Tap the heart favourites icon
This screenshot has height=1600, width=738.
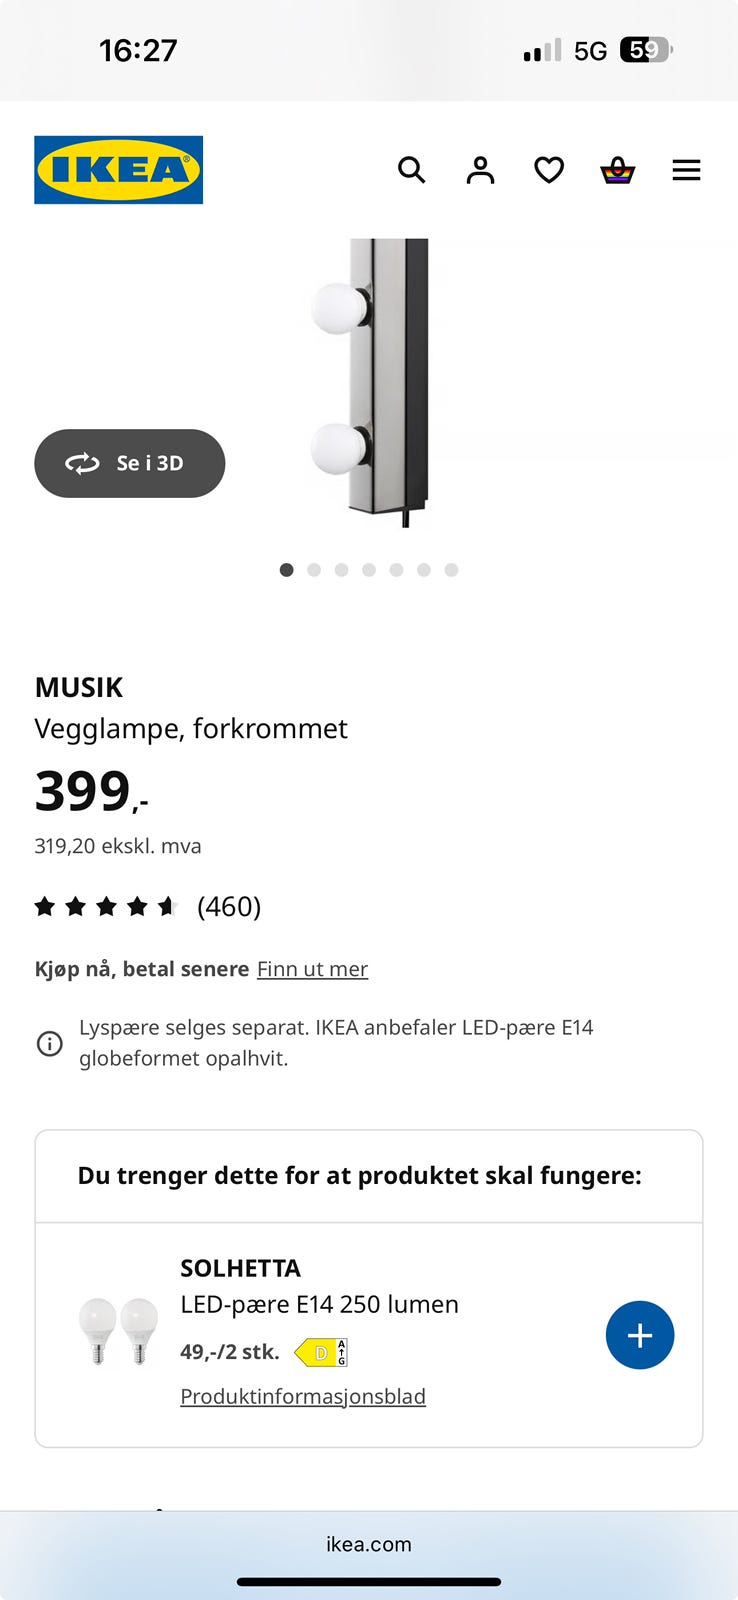pos(549,170)
